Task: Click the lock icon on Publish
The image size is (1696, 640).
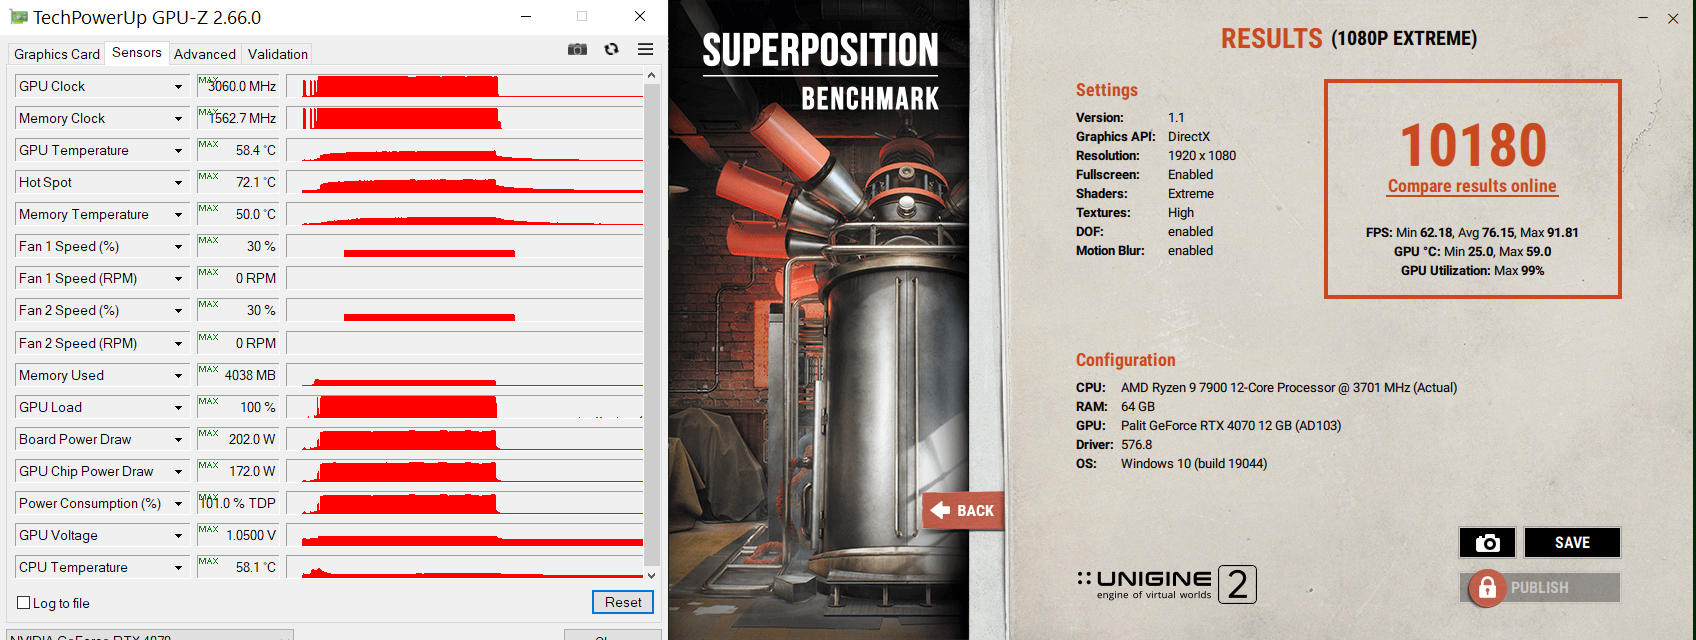Action: (1487, 588)
